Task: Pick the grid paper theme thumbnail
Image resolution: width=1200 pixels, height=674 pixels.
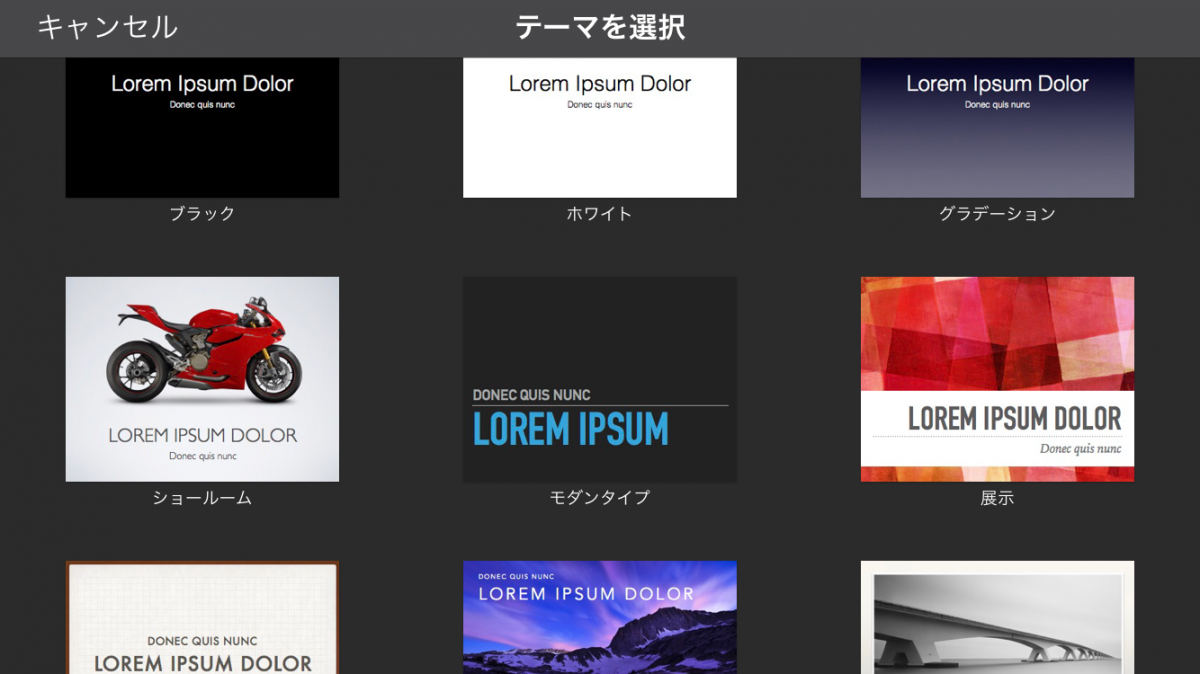Action: tap(202, 617)
